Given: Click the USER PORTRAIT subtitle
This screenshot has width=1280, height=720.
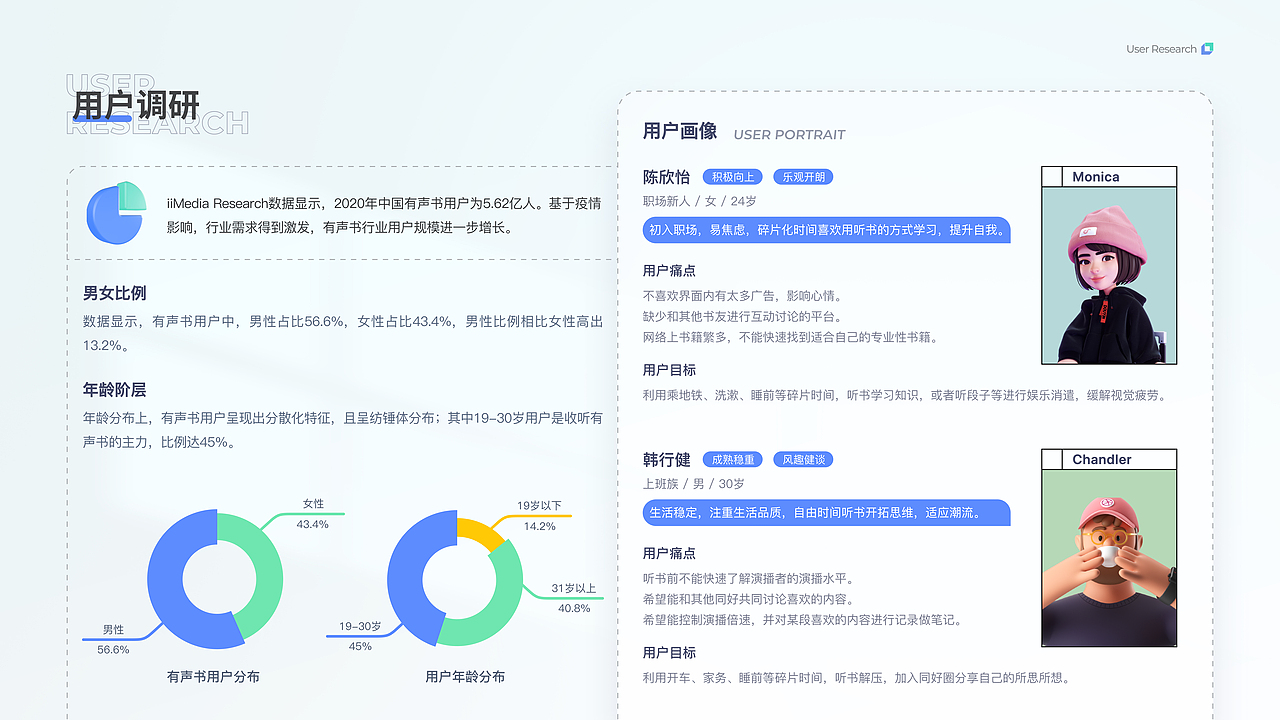Looking at the screenshot, I should pos(790,134).
